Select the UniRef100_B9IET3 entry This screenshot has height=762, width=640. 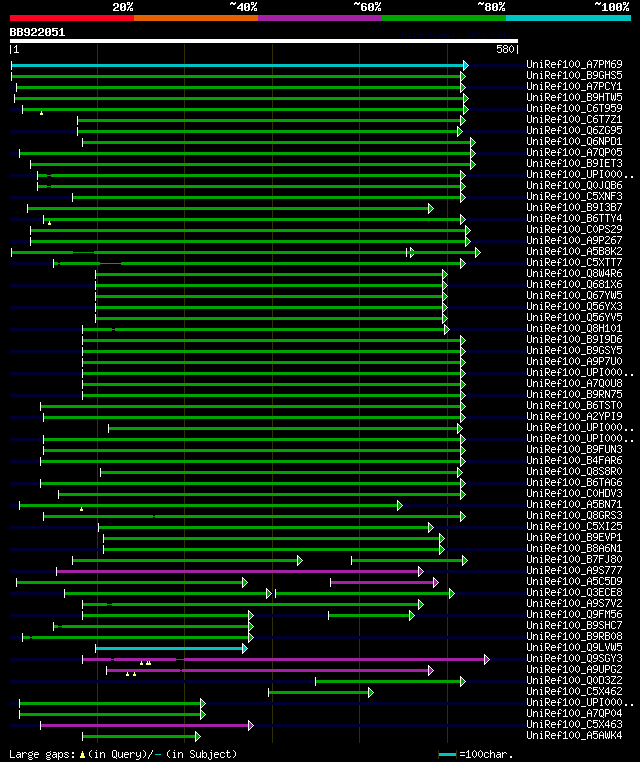[x=574, y=163]
